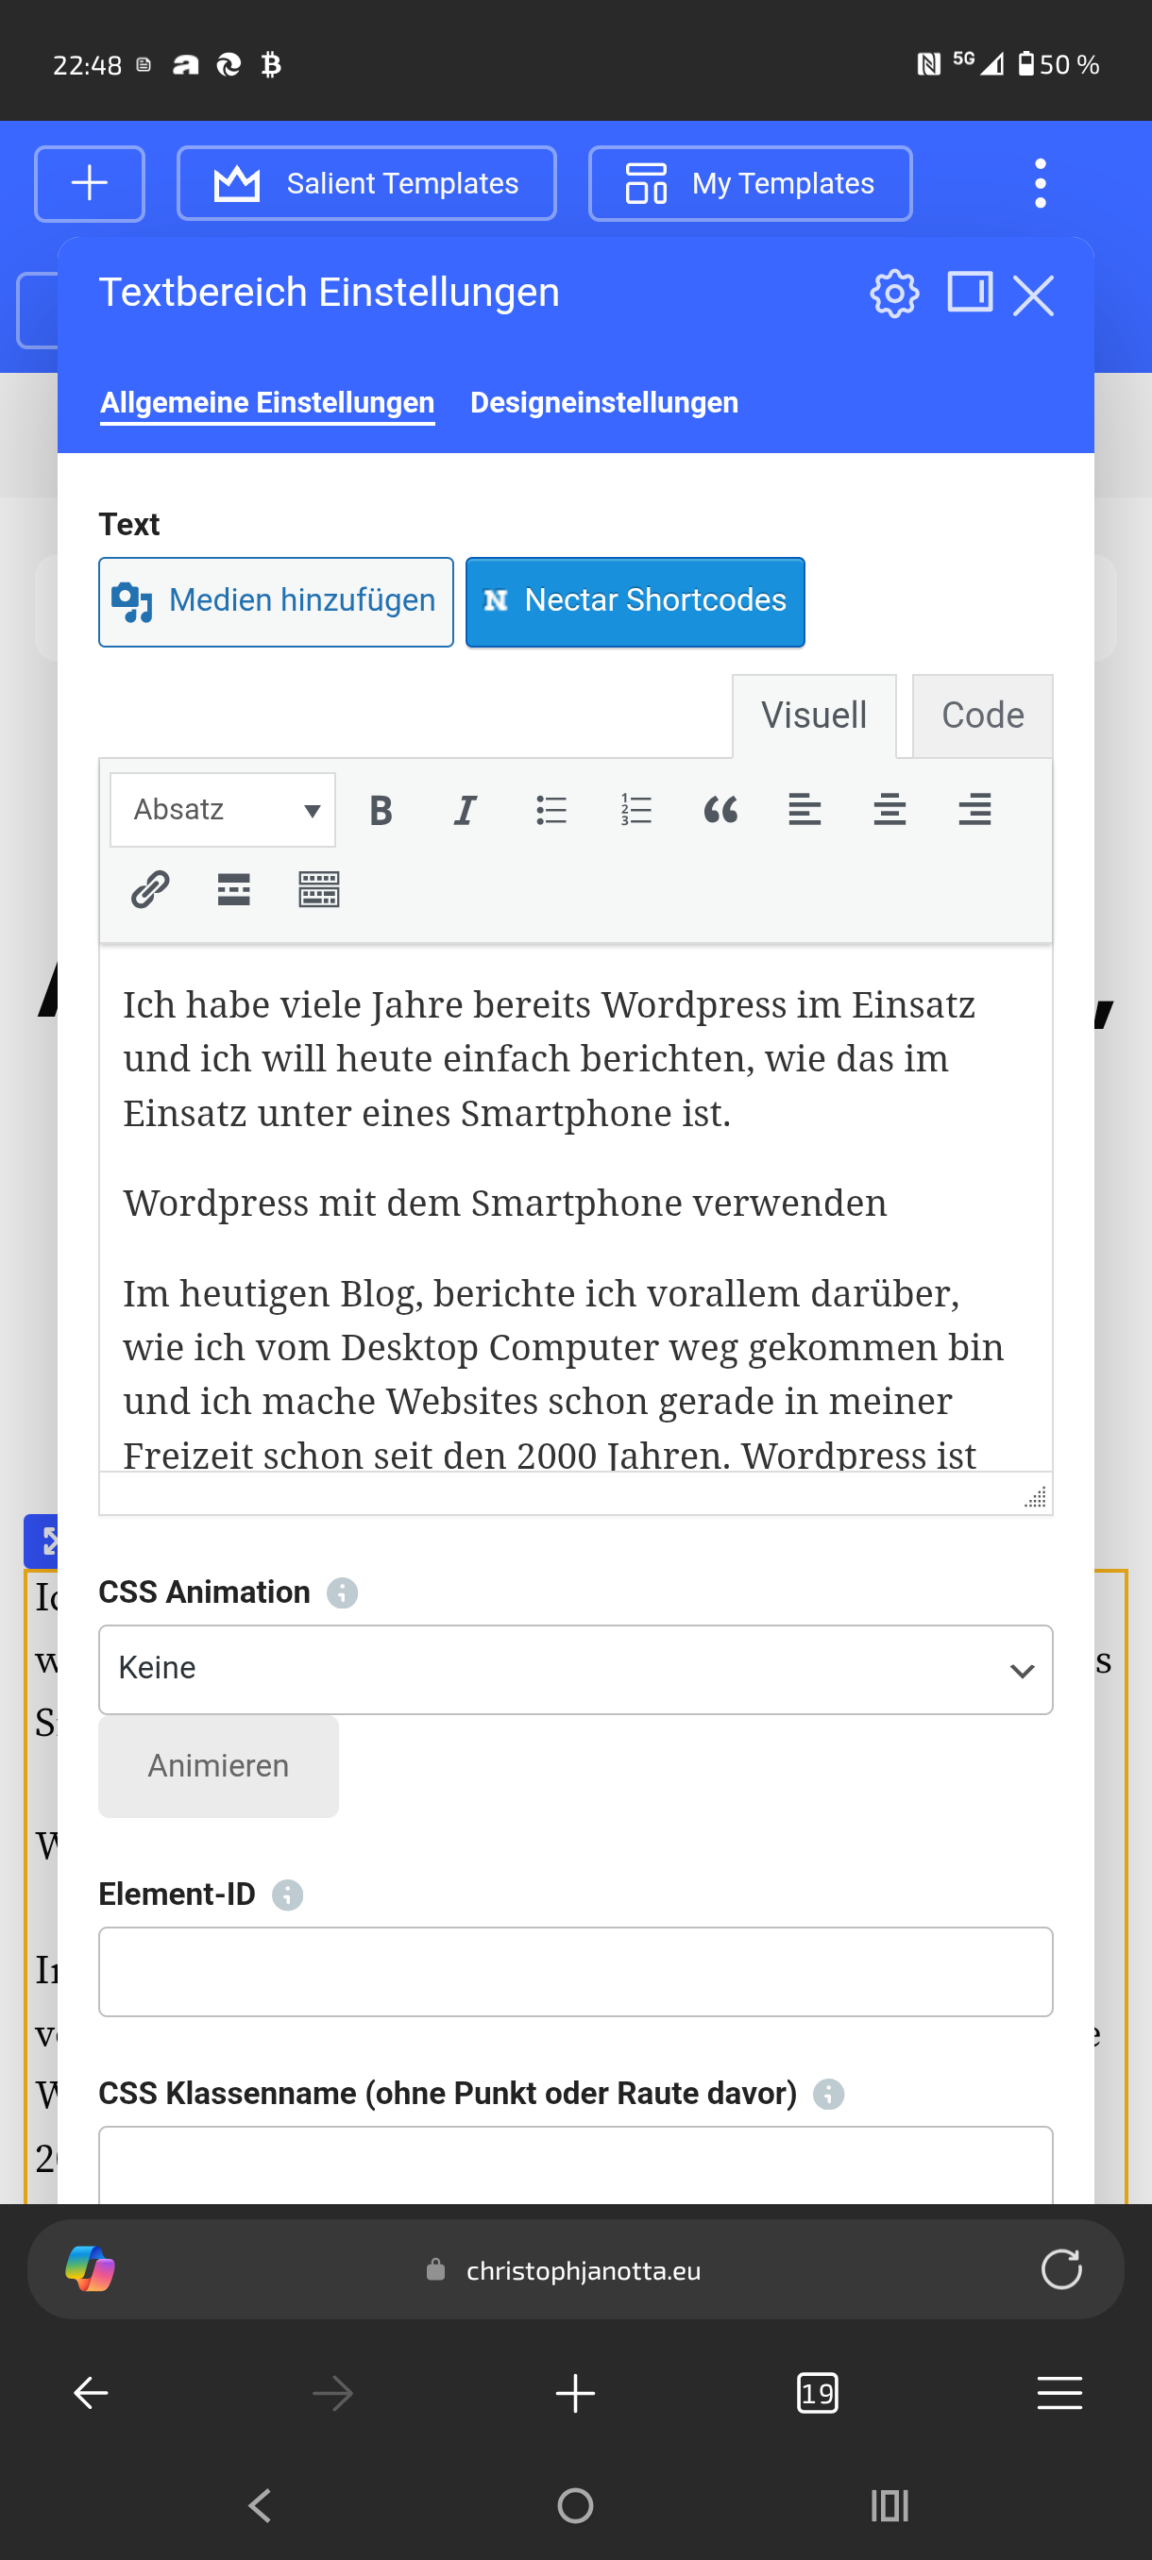The image size is (1152, 2560).
Task: Open the gear settings menu in panel header
Action: pyautogui.click(x=893, y=294)
